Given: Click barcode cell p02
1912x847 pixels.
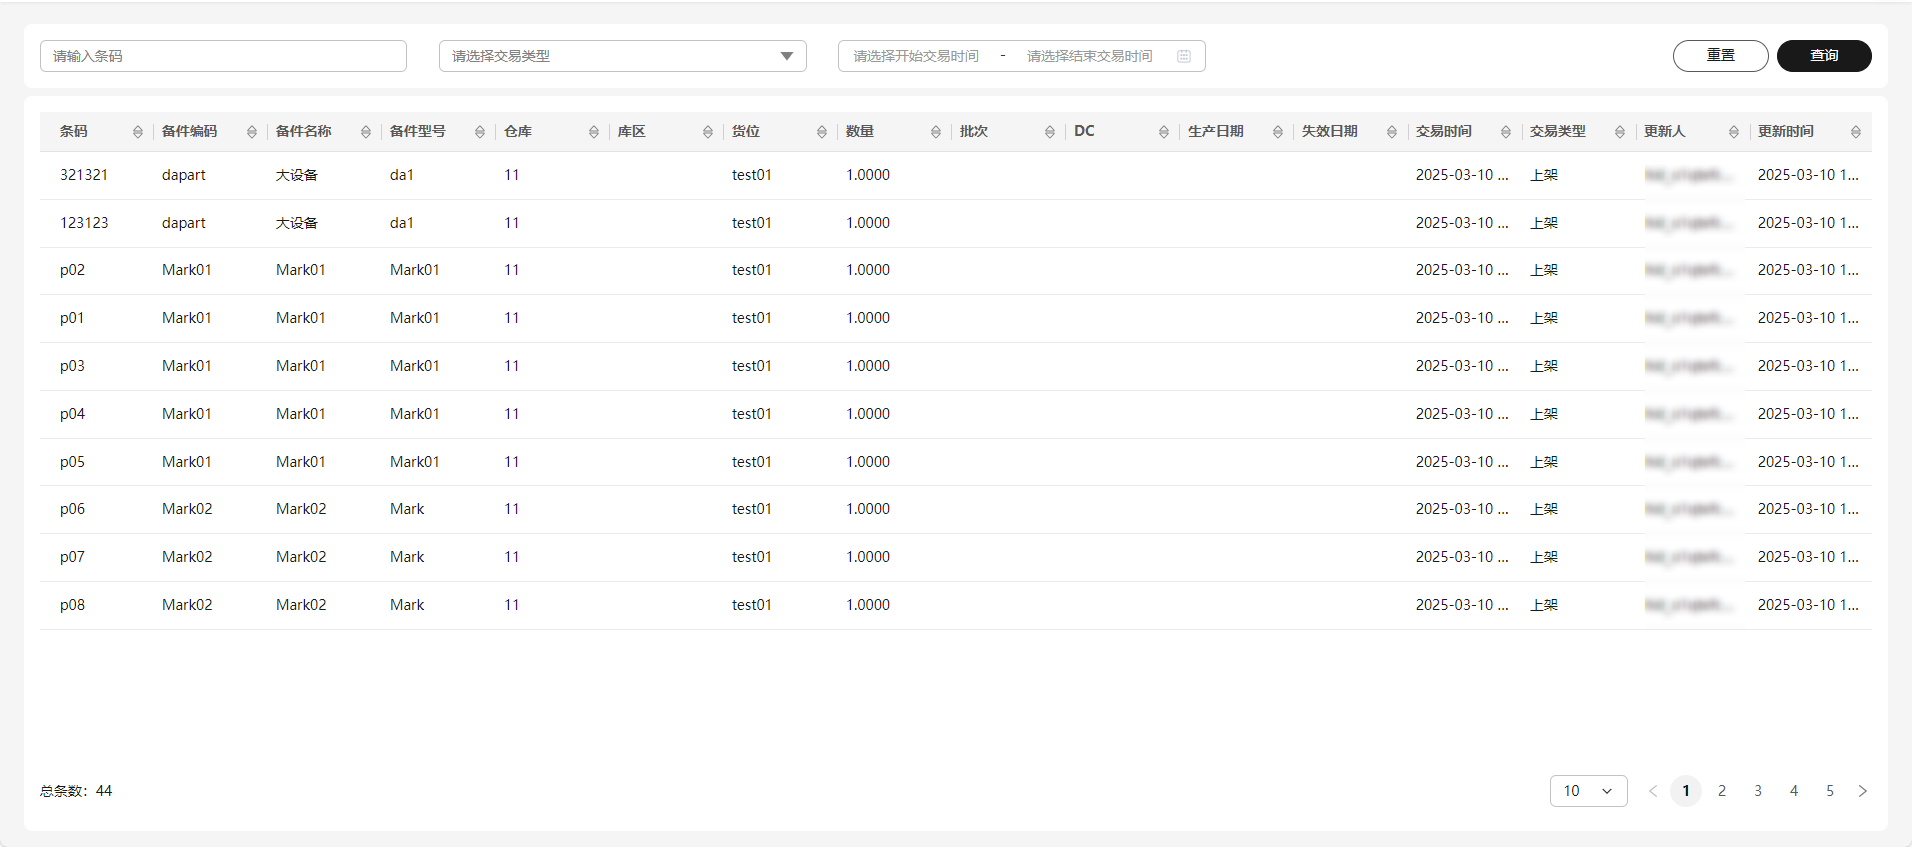Looking at the screenshot, I should [72, 270].
